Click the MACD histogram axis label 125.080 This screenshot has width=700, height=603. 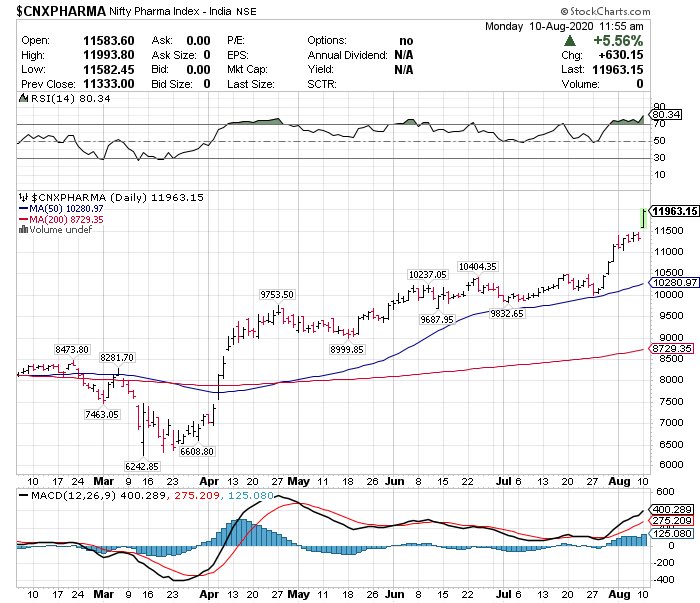click(x=672, y=533)
